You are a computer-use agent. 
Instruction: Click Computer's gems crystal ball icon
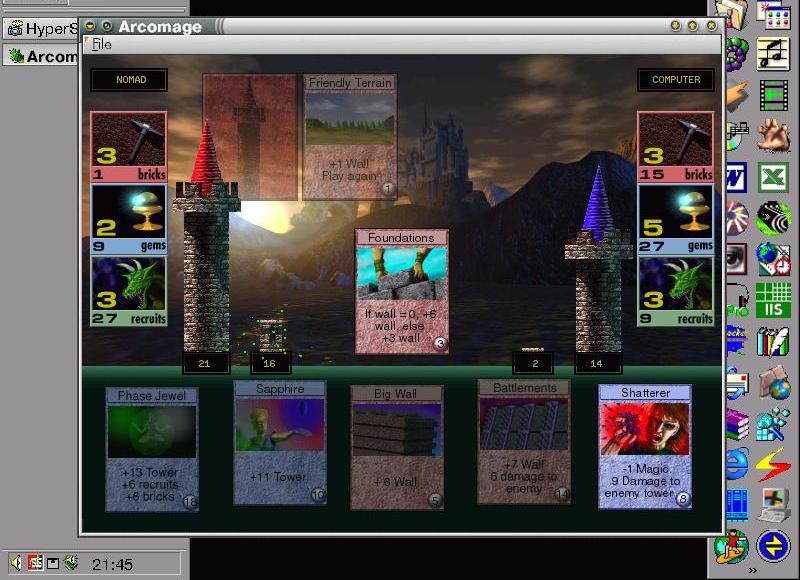676,212
